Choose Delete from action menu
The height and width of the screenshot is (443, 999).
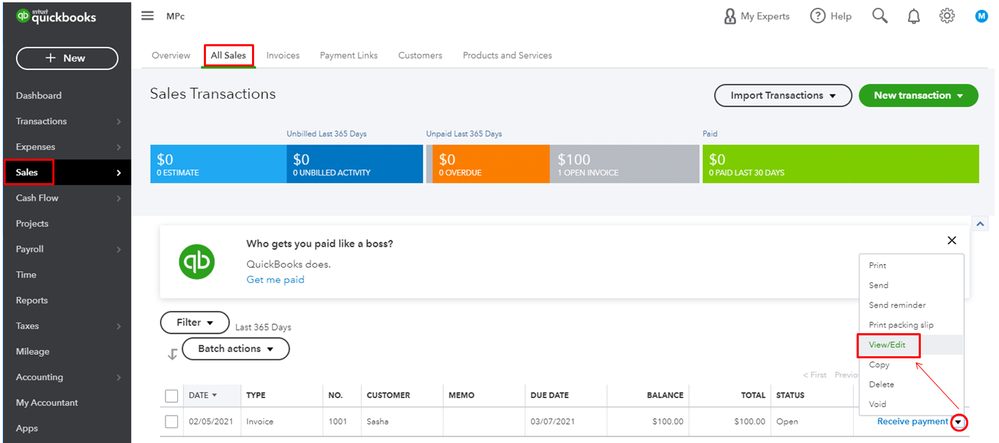(x=911, y=384)
